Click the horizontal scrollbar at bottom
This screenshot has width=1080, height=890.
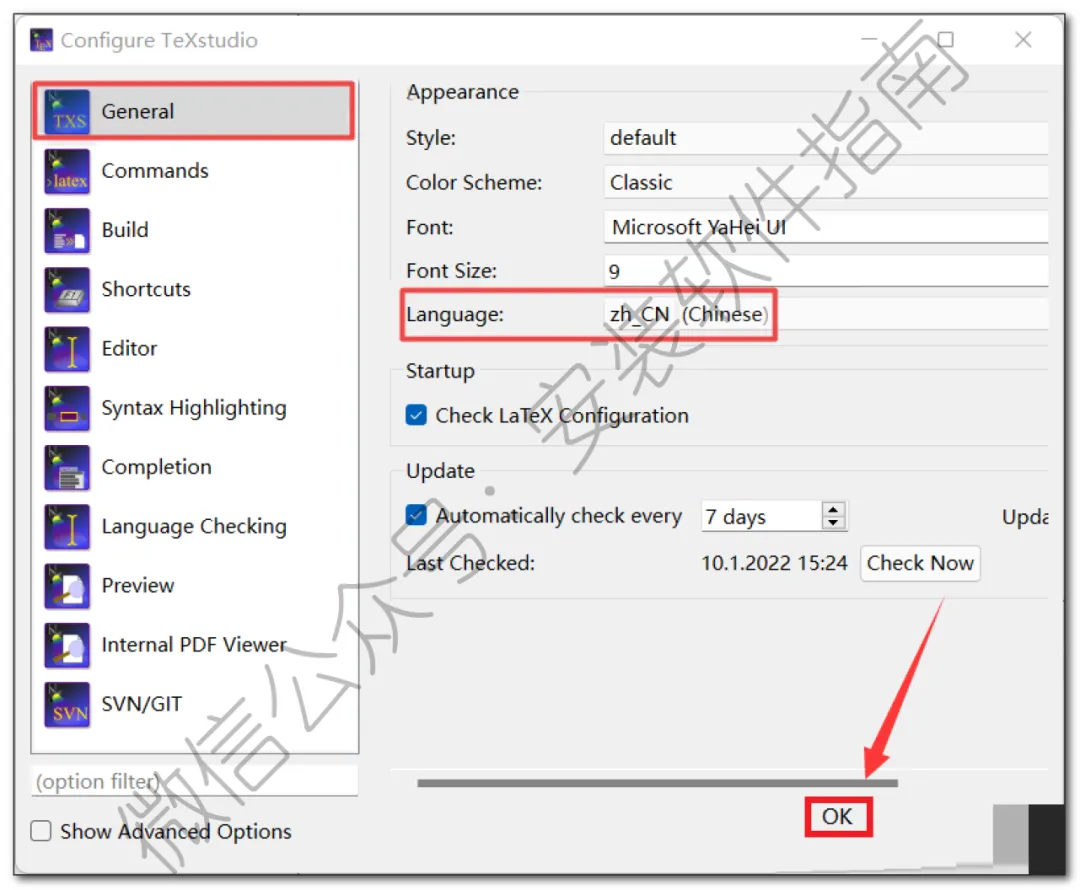tap(657, 783)
